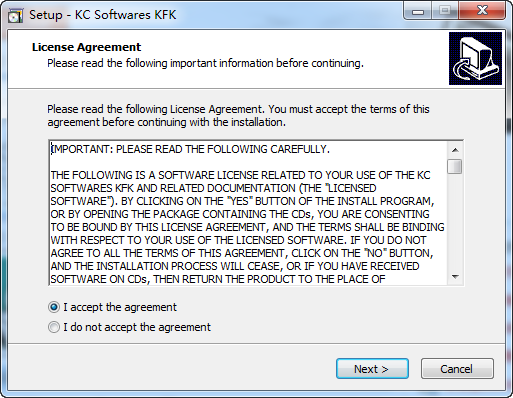The height and width of the screenshot is (398, 513).
Task: Click the license scrollbar up arrow
Action: (455, 150)
